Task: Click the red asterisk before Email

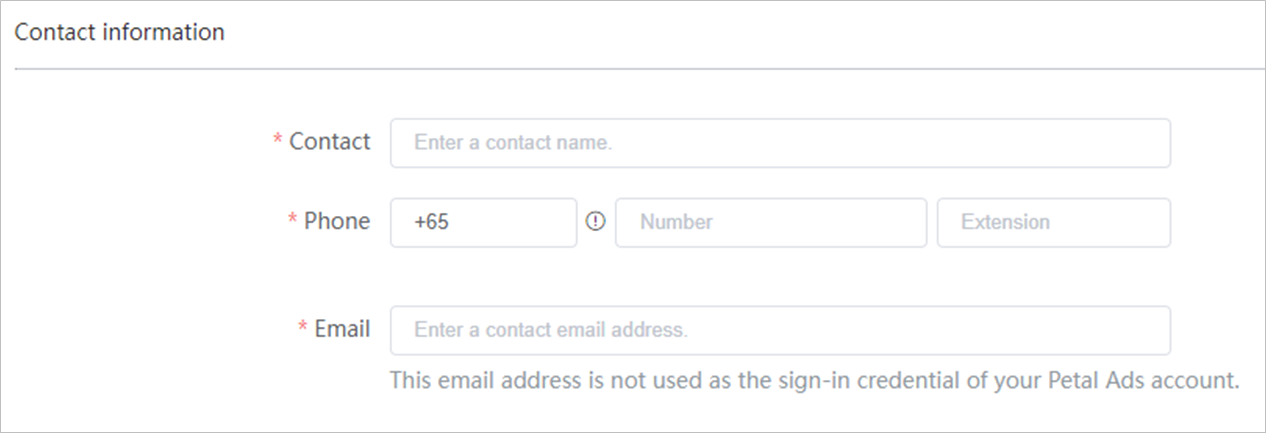Action: 303,329
